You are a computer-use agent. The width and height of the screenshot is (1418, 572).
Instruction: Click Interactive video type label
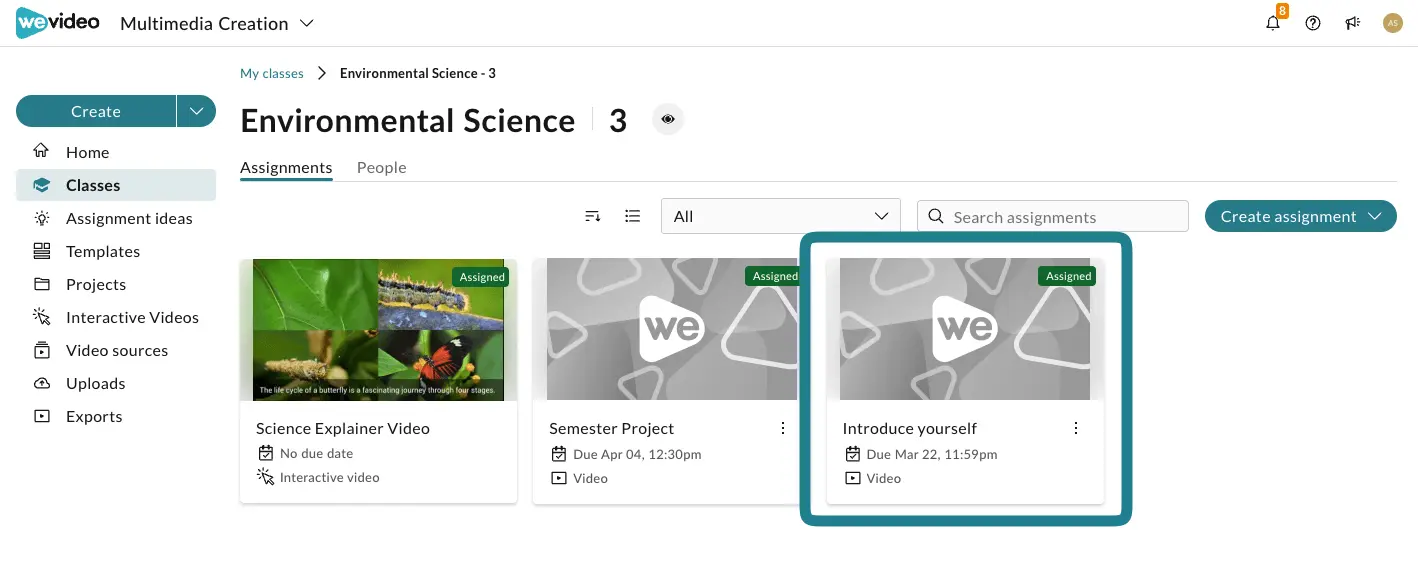[x=330, y=477]
